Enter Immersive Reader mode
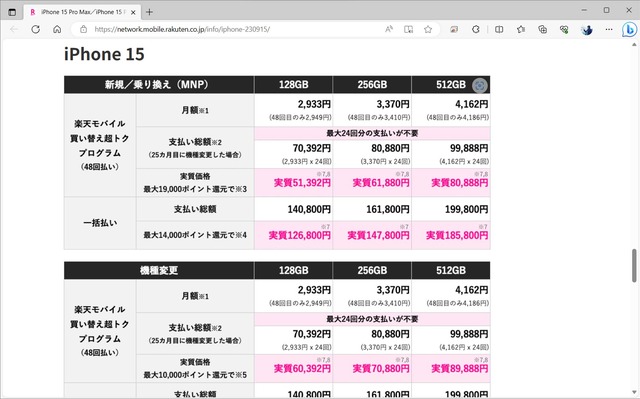This screenshot has height=399, width=640. (x=408, y=29)
